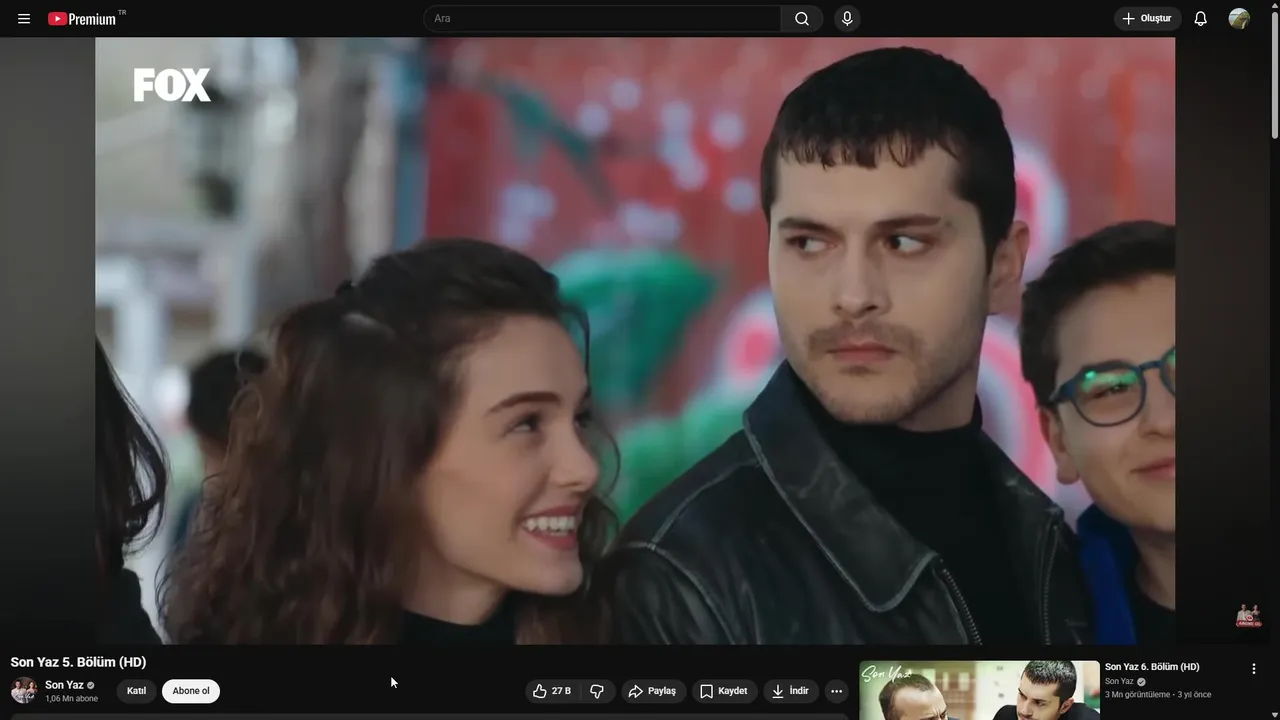Share the video via Paylaş
This screenshot has height=720, width=1280.
653,691
